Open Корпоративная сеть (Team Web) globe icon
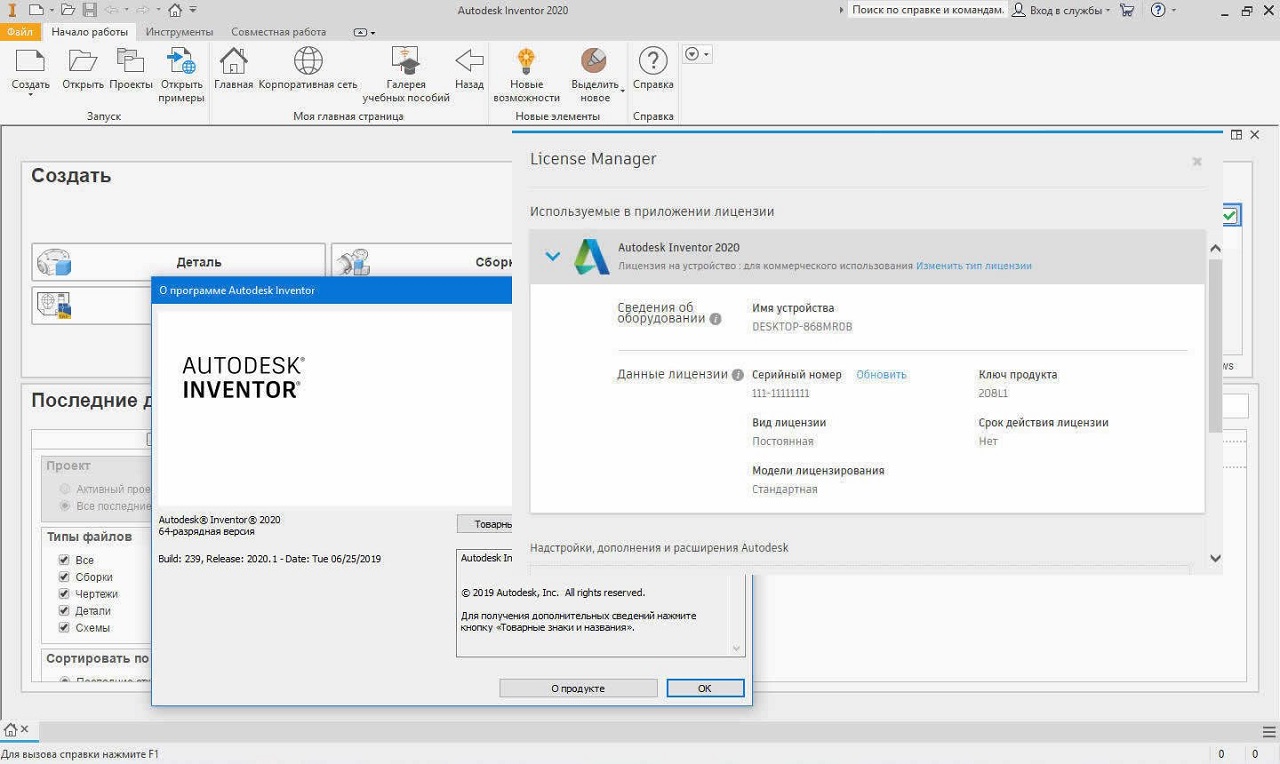 [307, 62]
